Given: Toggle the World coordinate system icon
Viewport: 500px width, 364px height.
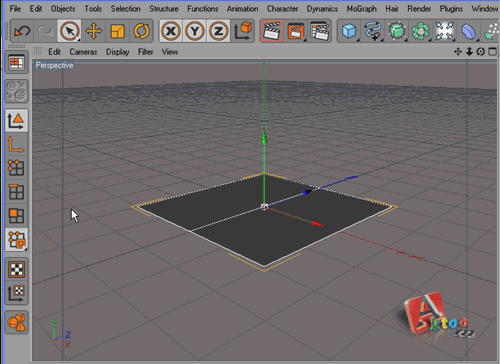Looking at the screenshot, I should pyautogui.click(x=243, y=31).
